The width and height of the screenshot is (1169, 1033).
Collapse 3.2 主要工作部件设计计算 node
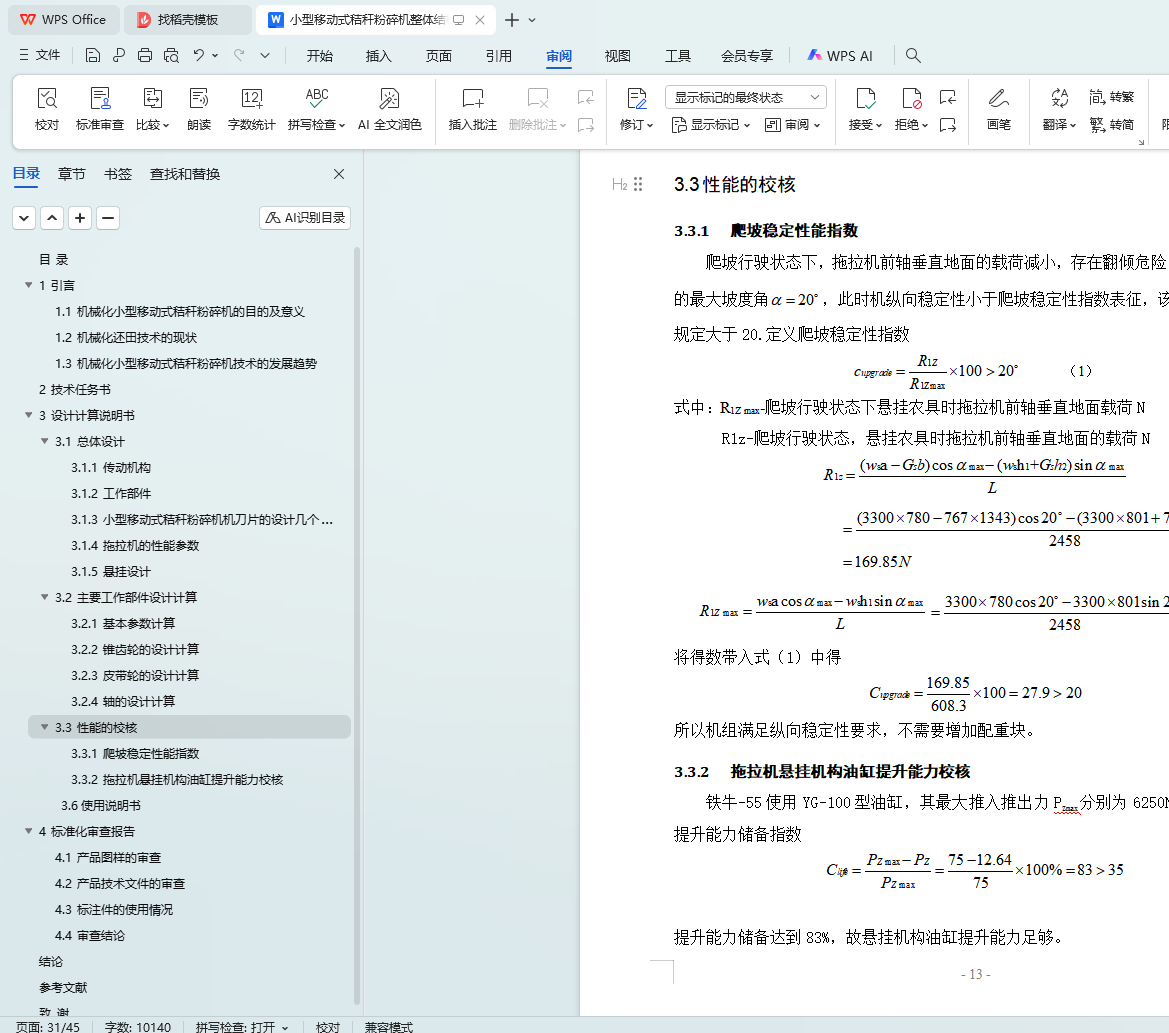[x=45, y=597]
